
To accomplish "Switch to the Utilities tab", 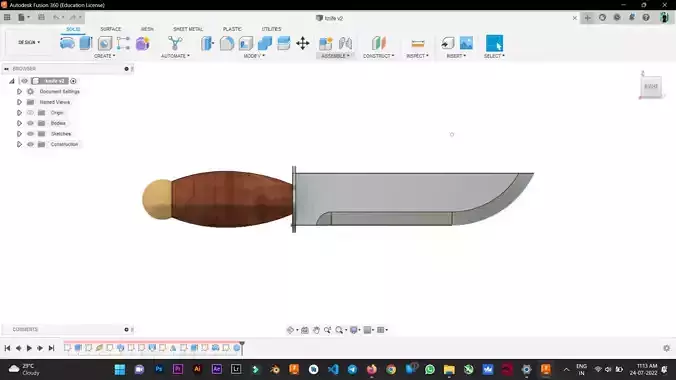I will click(x=272, y=29).
